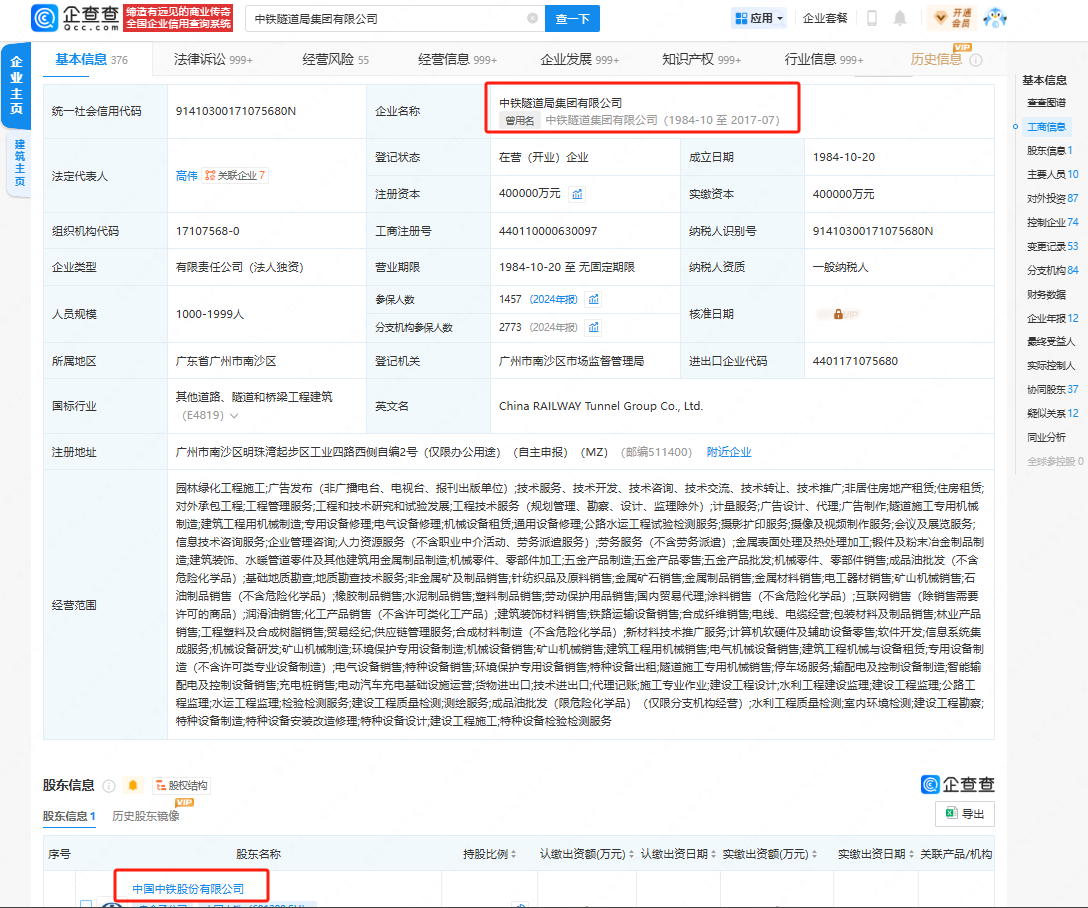
Task: Click the 开通会员 VIP badge
Action: tap(953, 18)
